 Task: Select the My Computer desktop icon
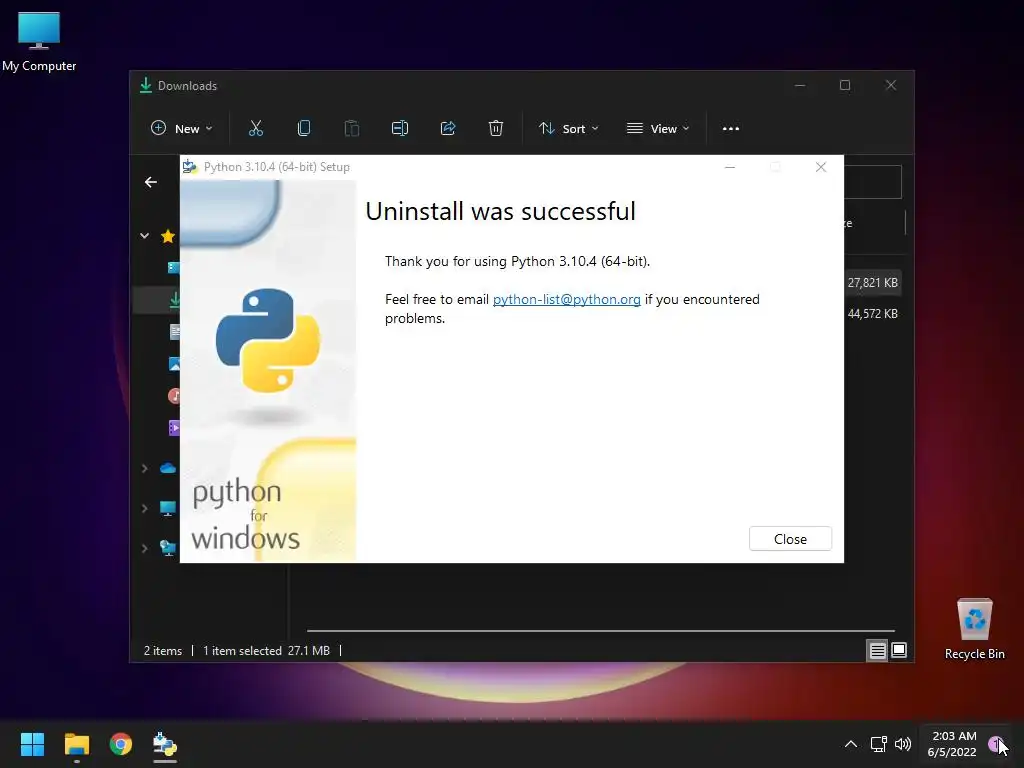[x=39, y=41]
